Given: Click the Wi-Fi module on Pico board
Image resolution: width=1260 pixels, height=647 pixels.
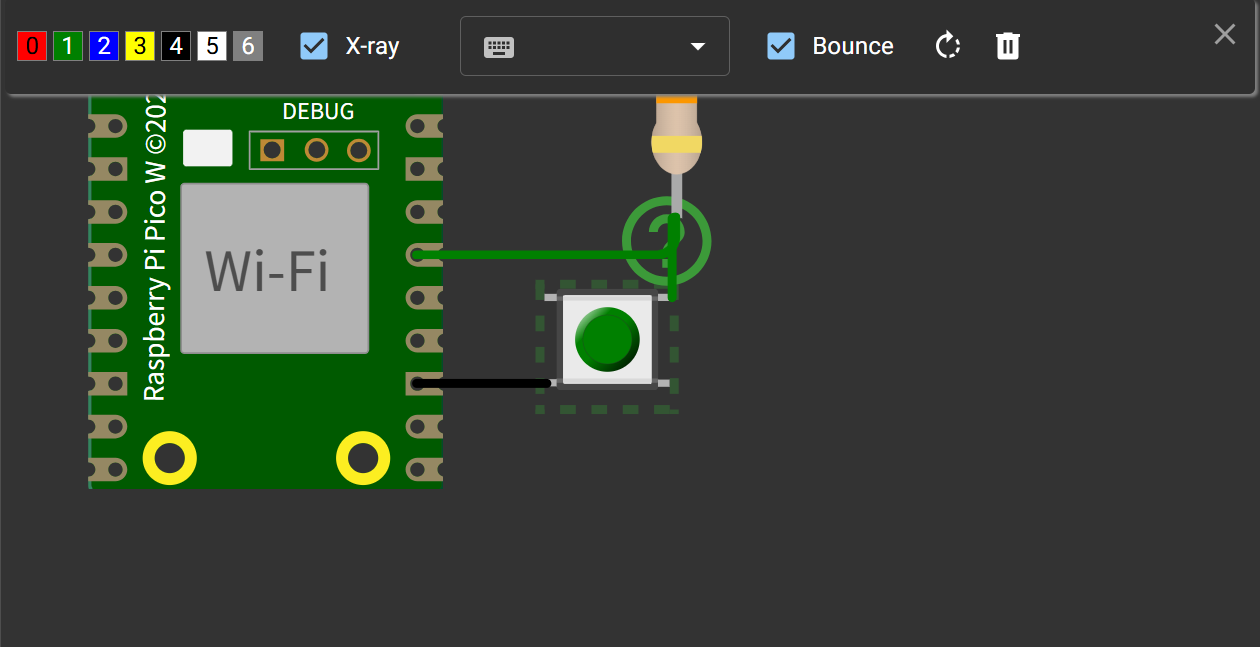Looking at the screenshot, I should click(x=274, y=268).
